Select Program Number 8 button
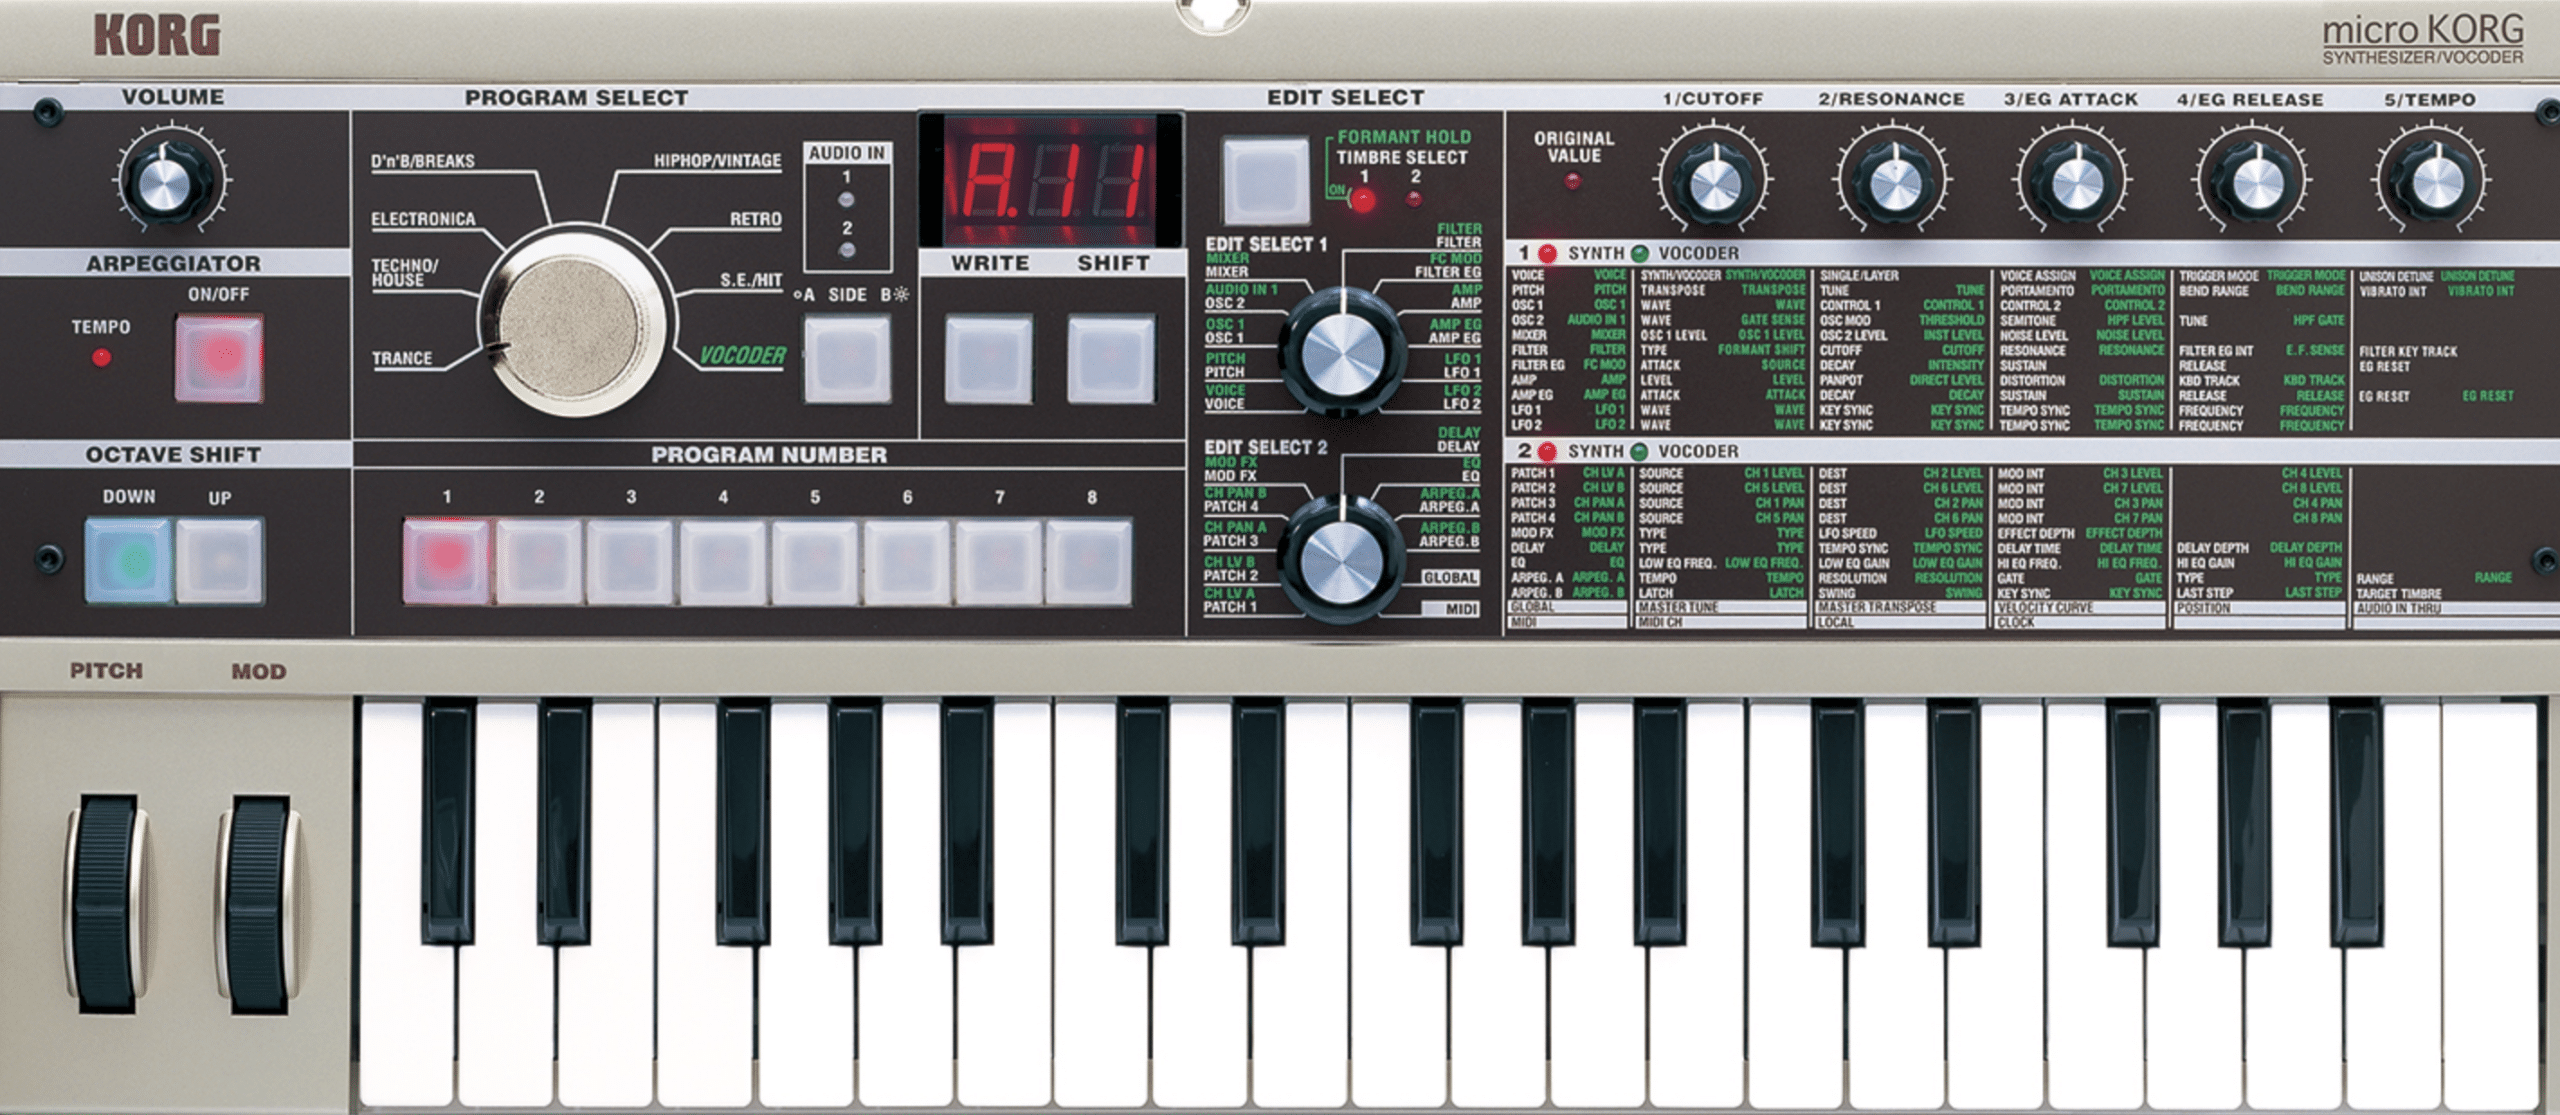The height and width of the screenshot is (1115, 2560). 1089,560
